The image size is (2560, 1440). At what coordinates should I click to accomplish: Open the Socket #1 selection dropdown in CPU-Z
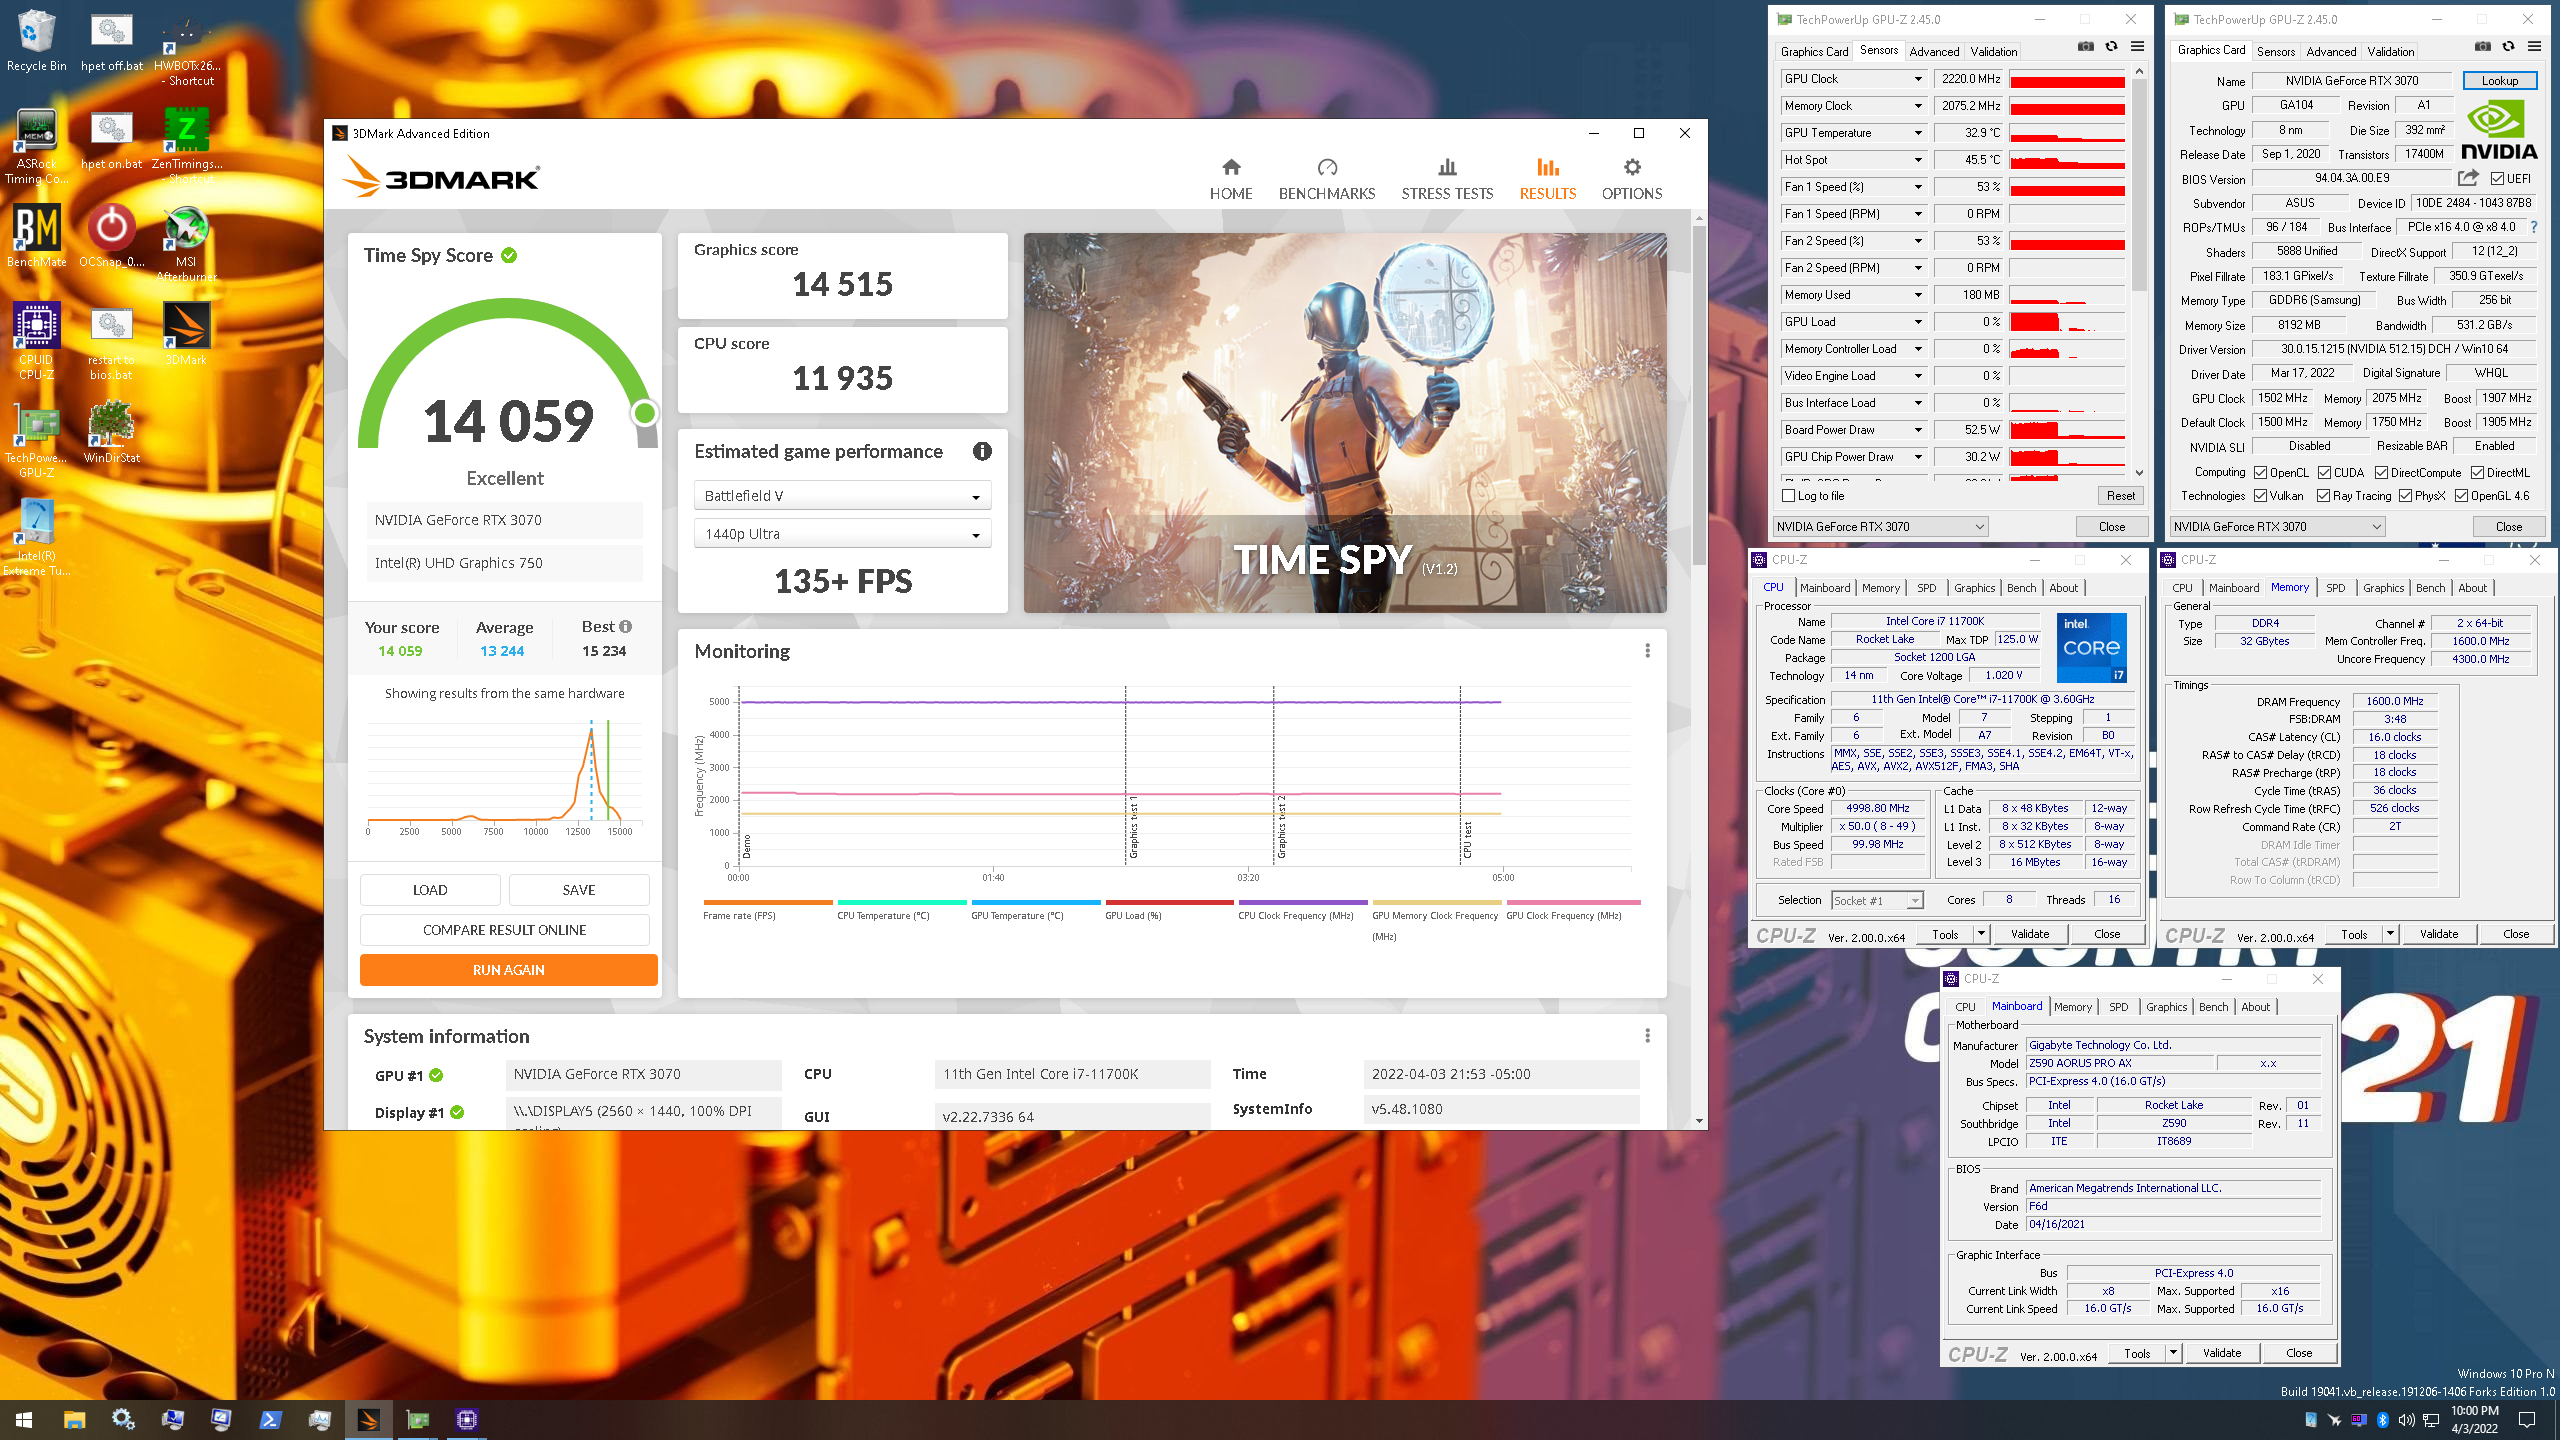click(1877, 900)
